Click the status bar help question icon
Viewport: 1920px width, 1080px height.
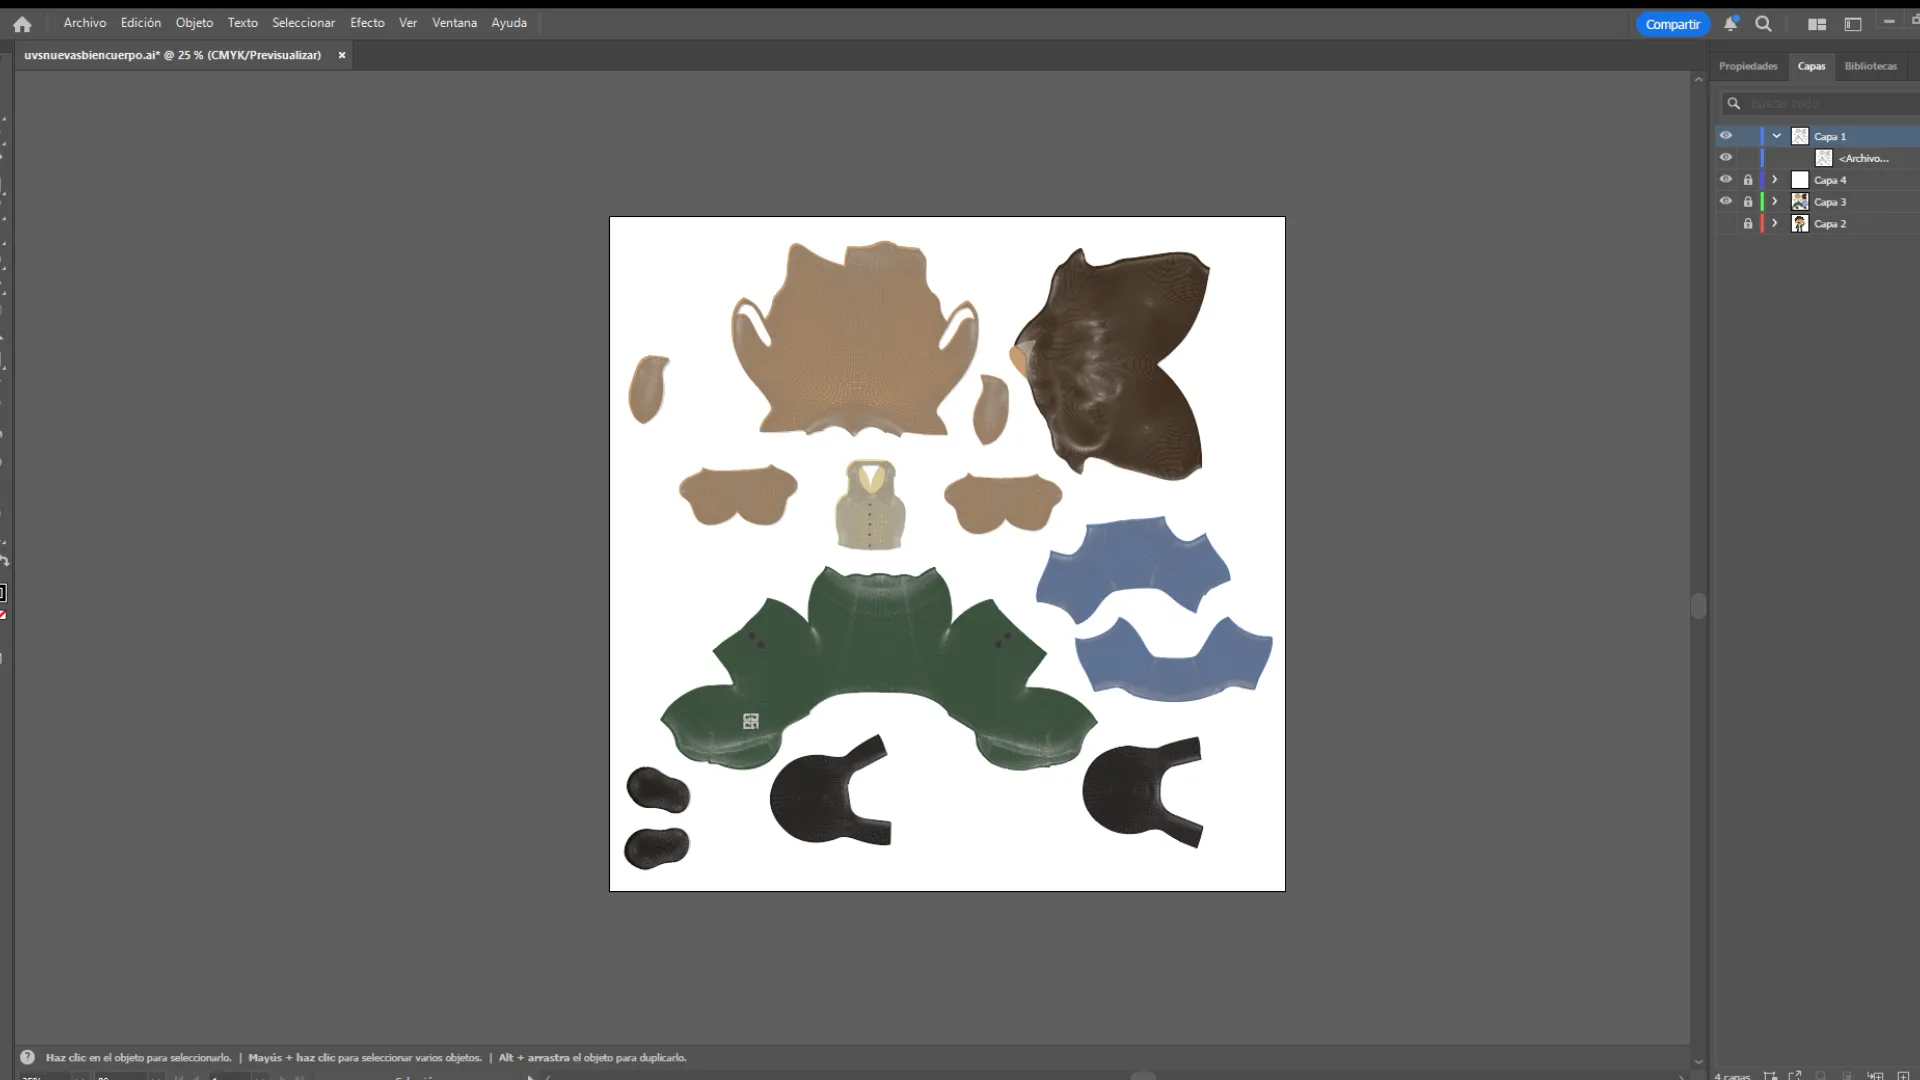click(27, 1057)
